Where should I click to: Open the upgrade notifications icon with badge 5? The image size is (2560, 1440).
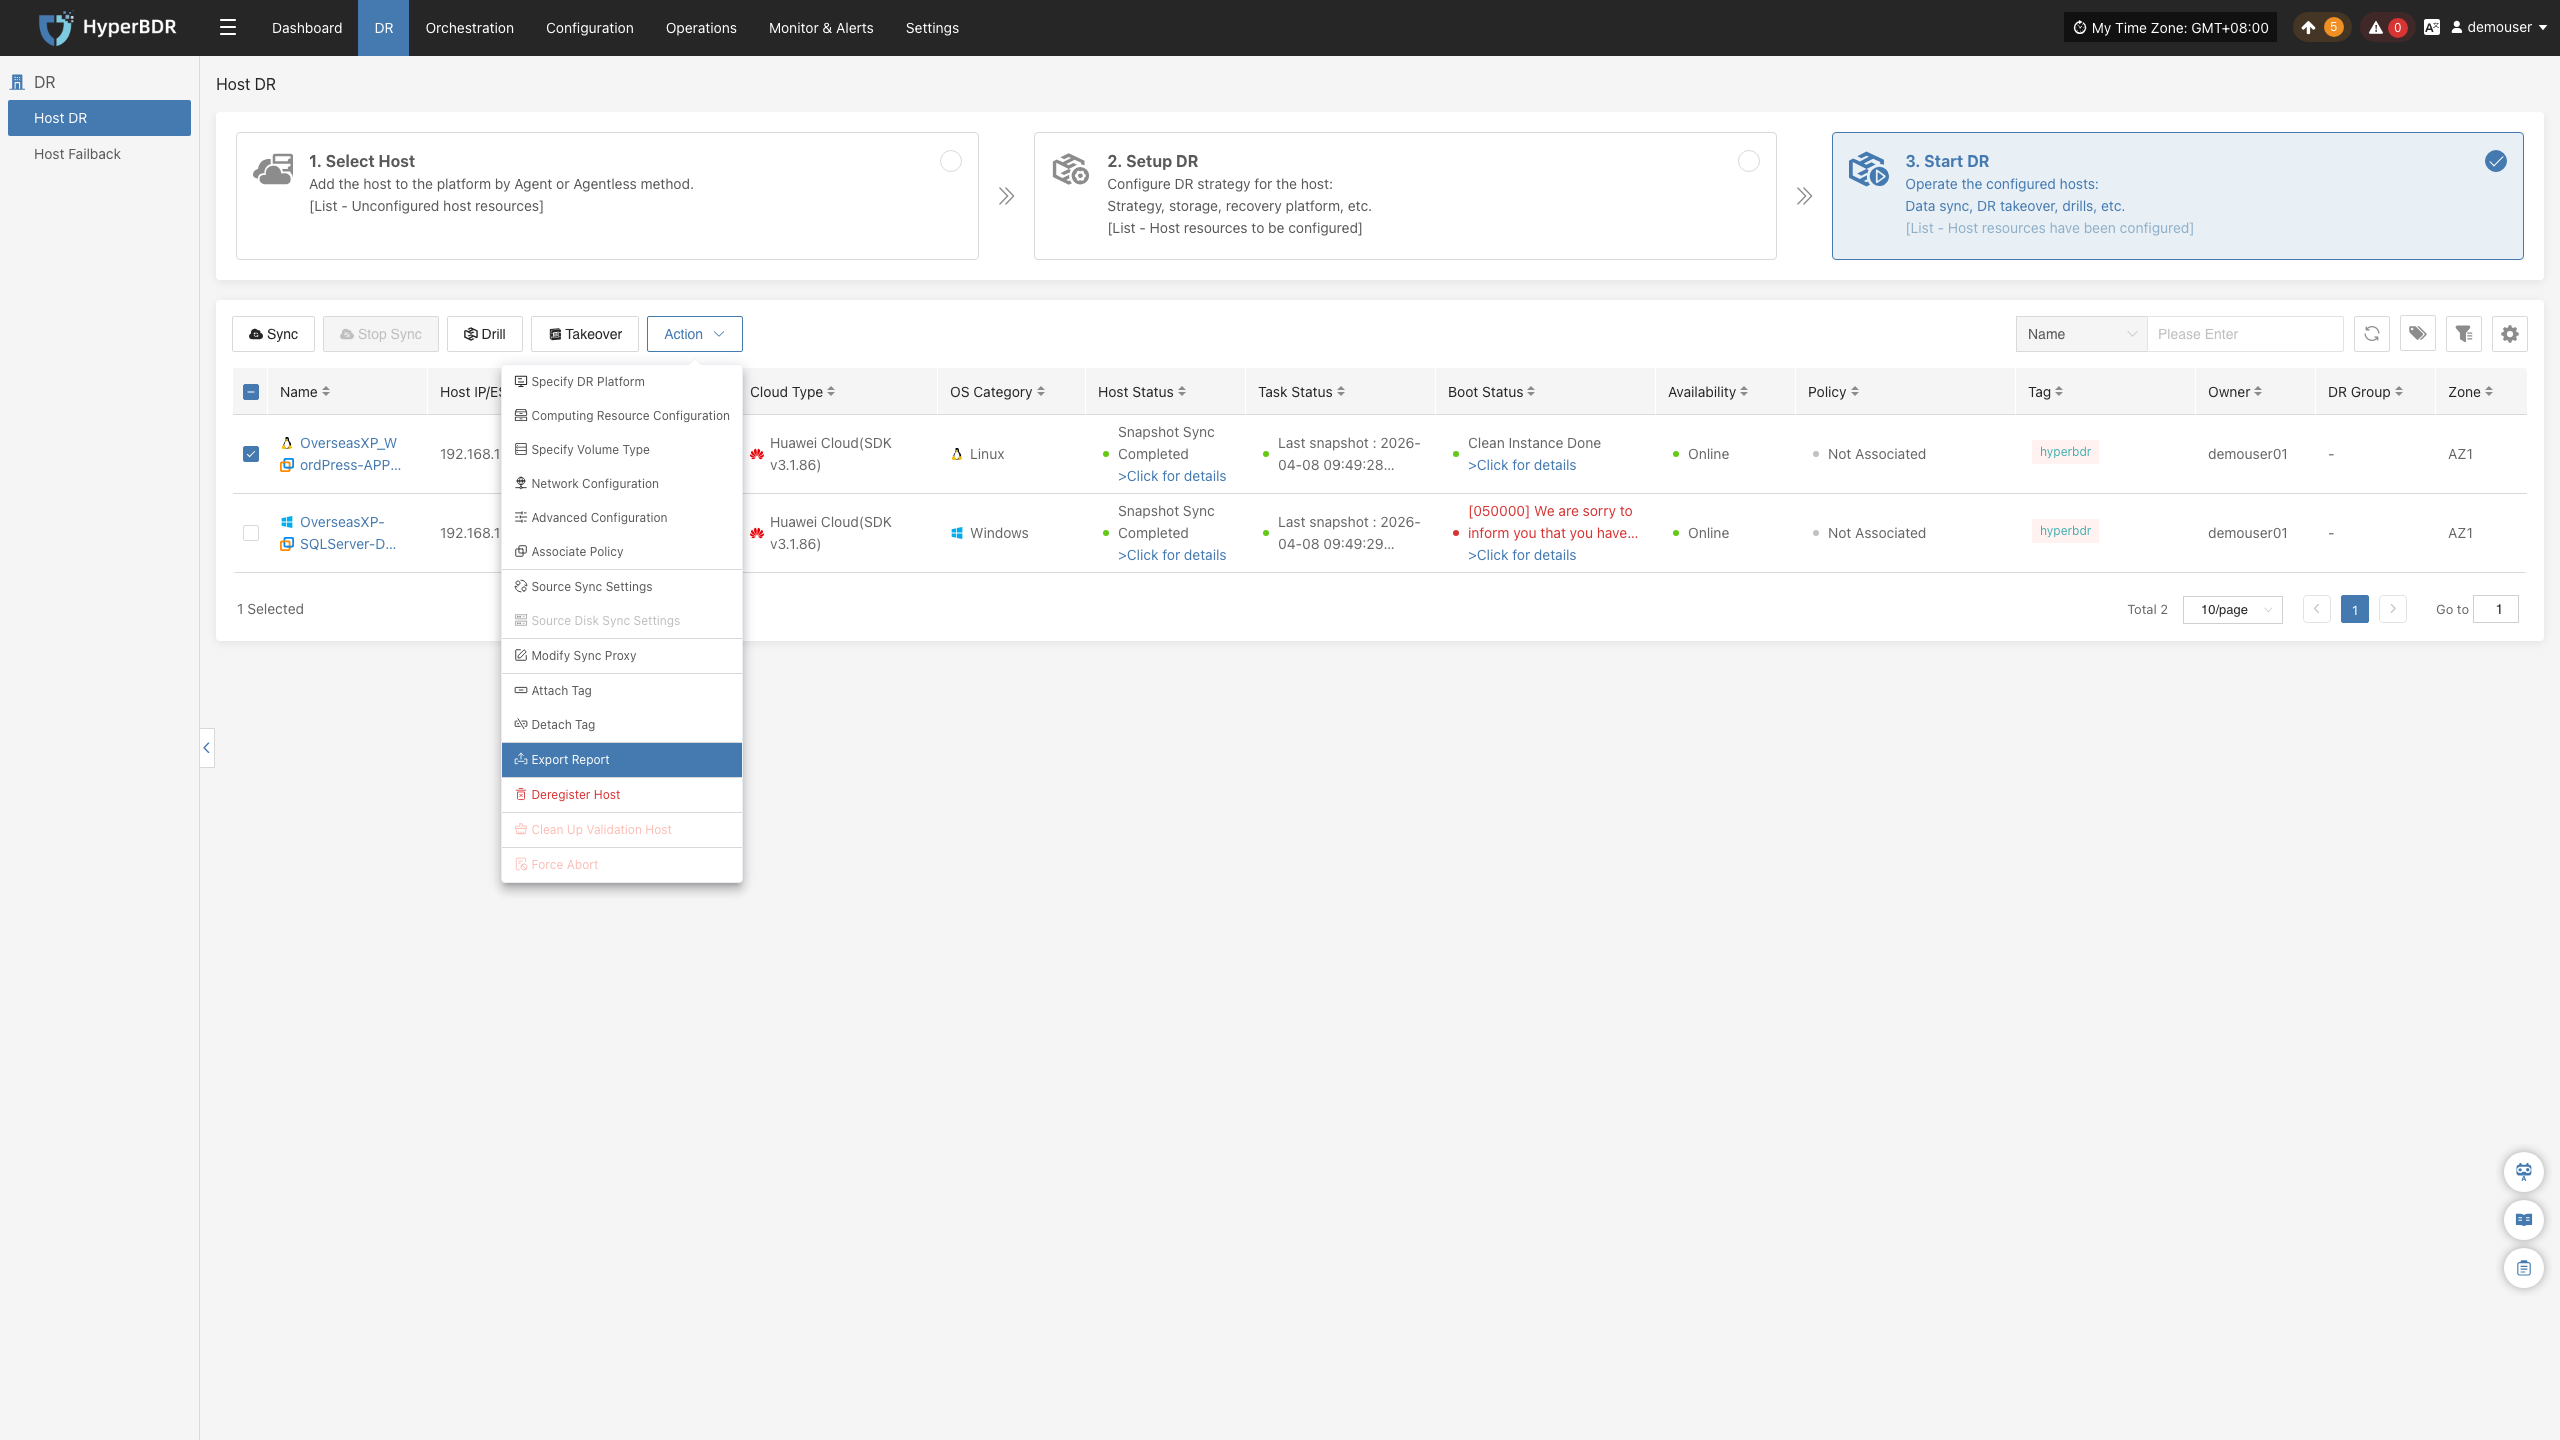tap(2320, 27)
